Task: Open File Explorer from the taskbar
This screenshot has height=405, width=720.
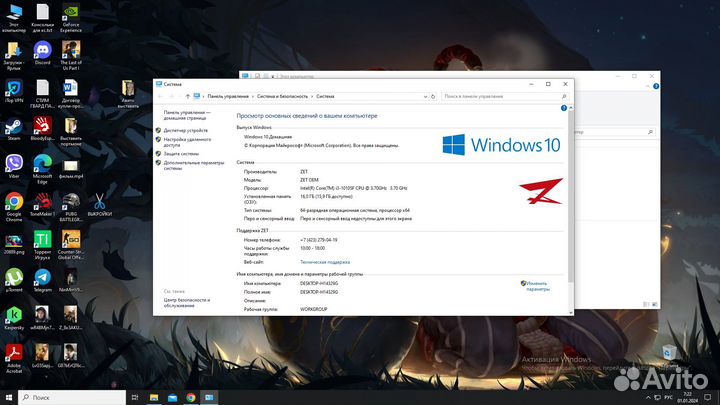Action: coord(154,397)
